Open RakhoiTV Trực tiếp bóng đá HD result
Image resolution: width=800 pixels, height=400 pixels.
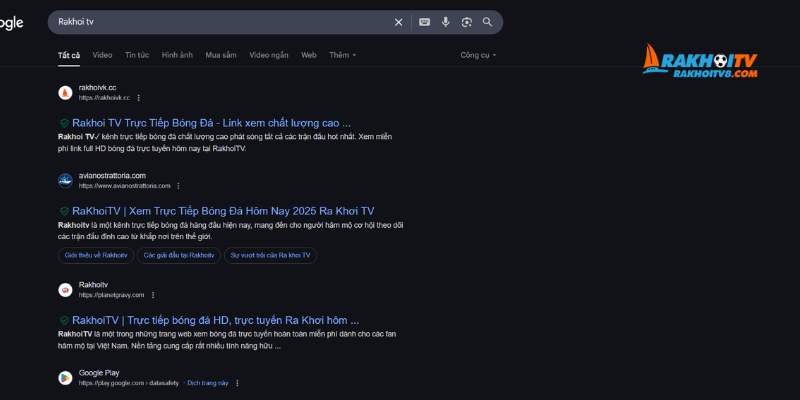(215, 320)
